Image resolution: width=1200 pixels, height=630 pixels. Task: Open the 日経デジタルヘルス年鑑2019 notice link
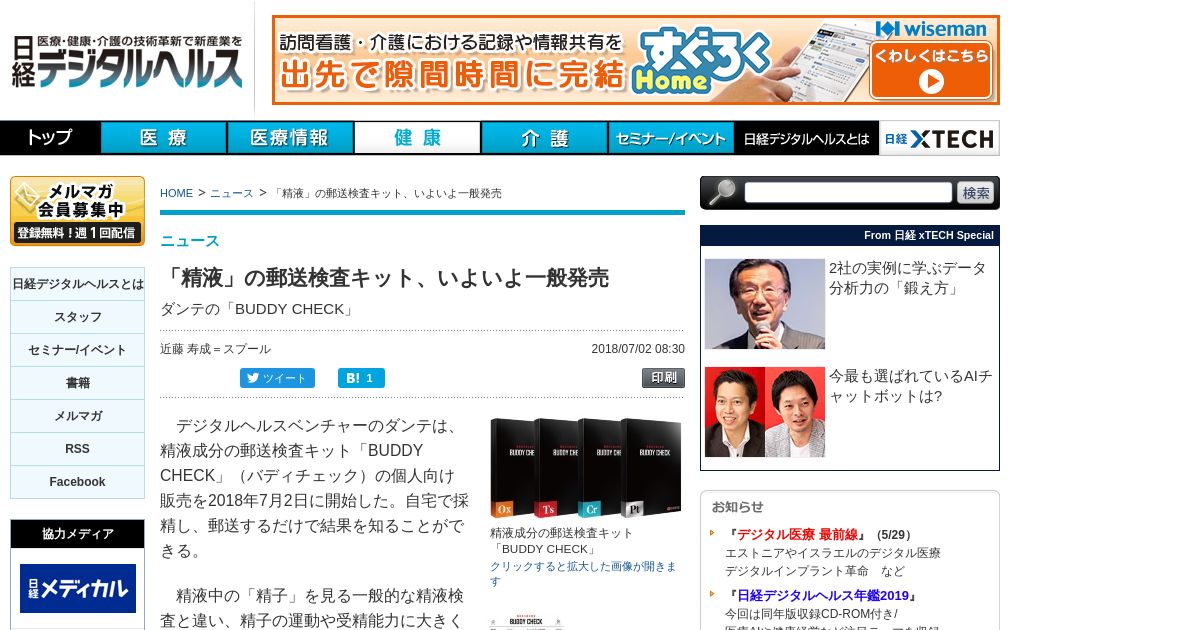point(823,596)
